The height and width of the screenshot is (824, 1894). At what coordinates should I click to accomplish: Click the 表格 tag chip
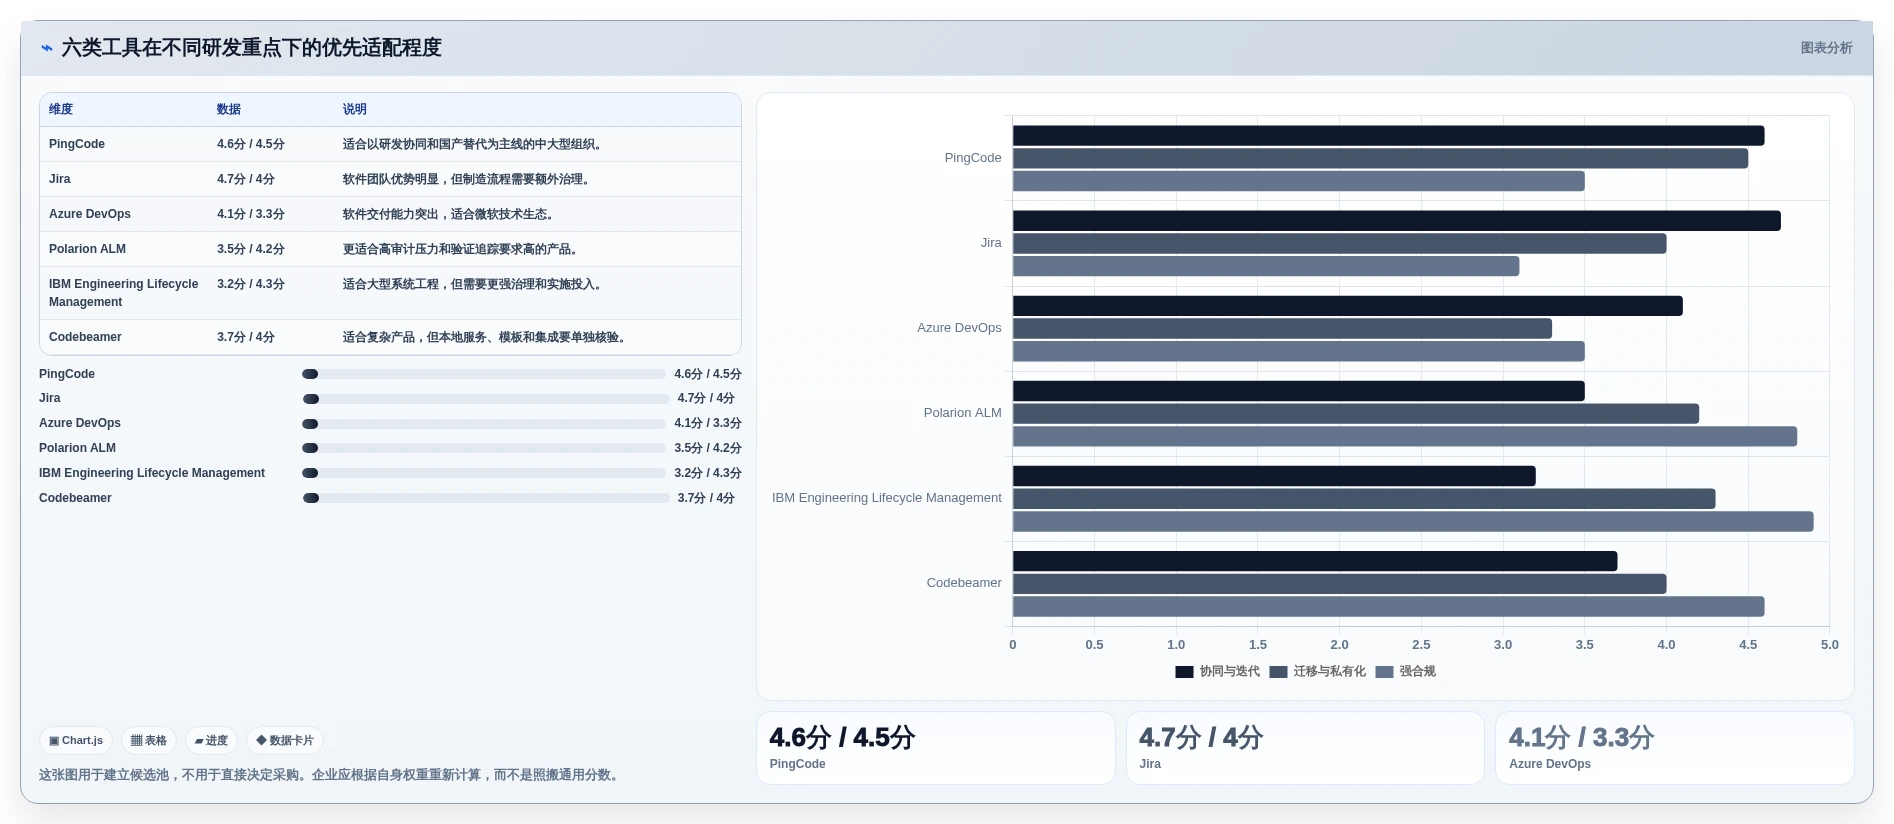[x=149, y=741]
